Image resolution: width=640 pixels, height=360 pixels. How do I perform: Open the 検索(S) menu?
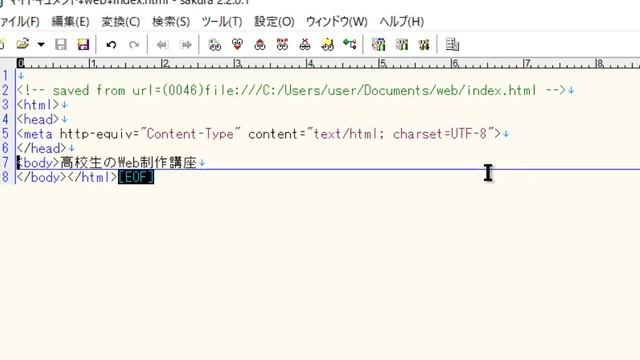click(171, 22)
